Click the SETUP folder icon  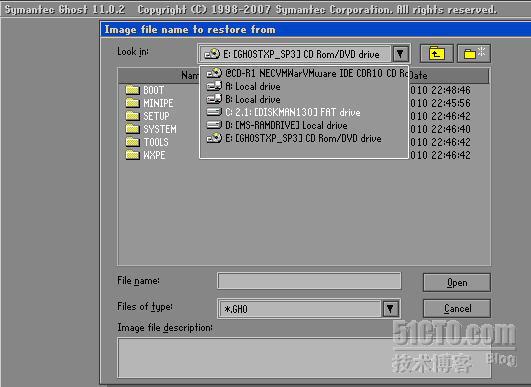[x=132, y=116]
